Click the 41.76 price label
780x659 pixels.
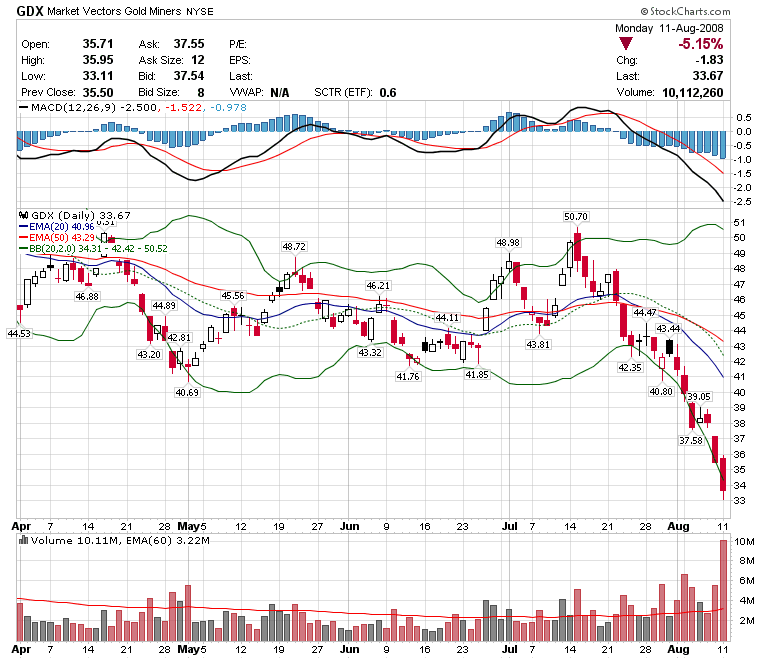(x=408, y=377)
